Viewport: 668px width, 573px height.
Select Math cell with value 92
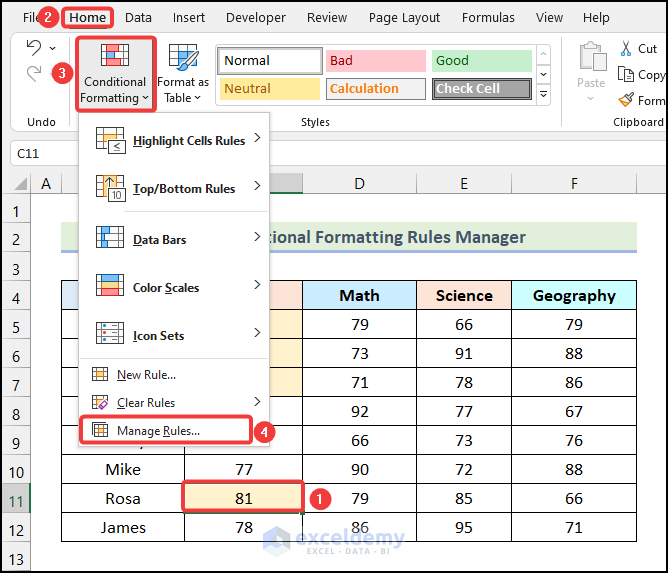tap(360, 411)
